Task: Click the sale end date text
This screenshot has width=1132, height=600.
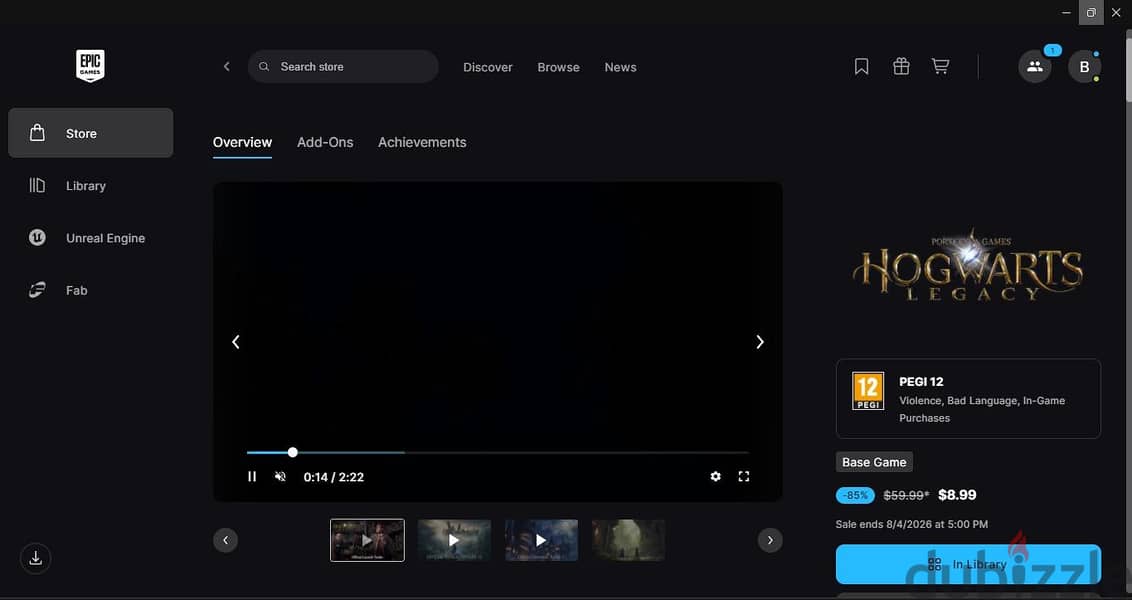Action: pyautogui.click(x=912, y=524)
